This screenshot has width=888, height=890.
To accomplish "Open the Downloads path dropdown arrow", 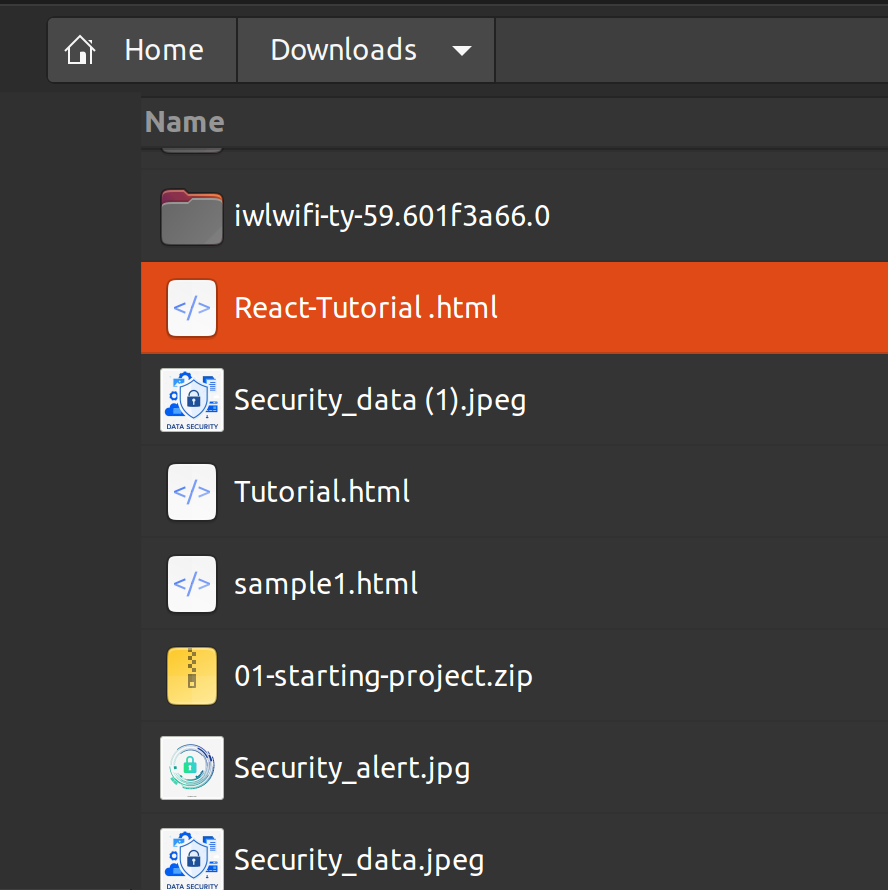I will pyautogui.click(x=461, y=50).
